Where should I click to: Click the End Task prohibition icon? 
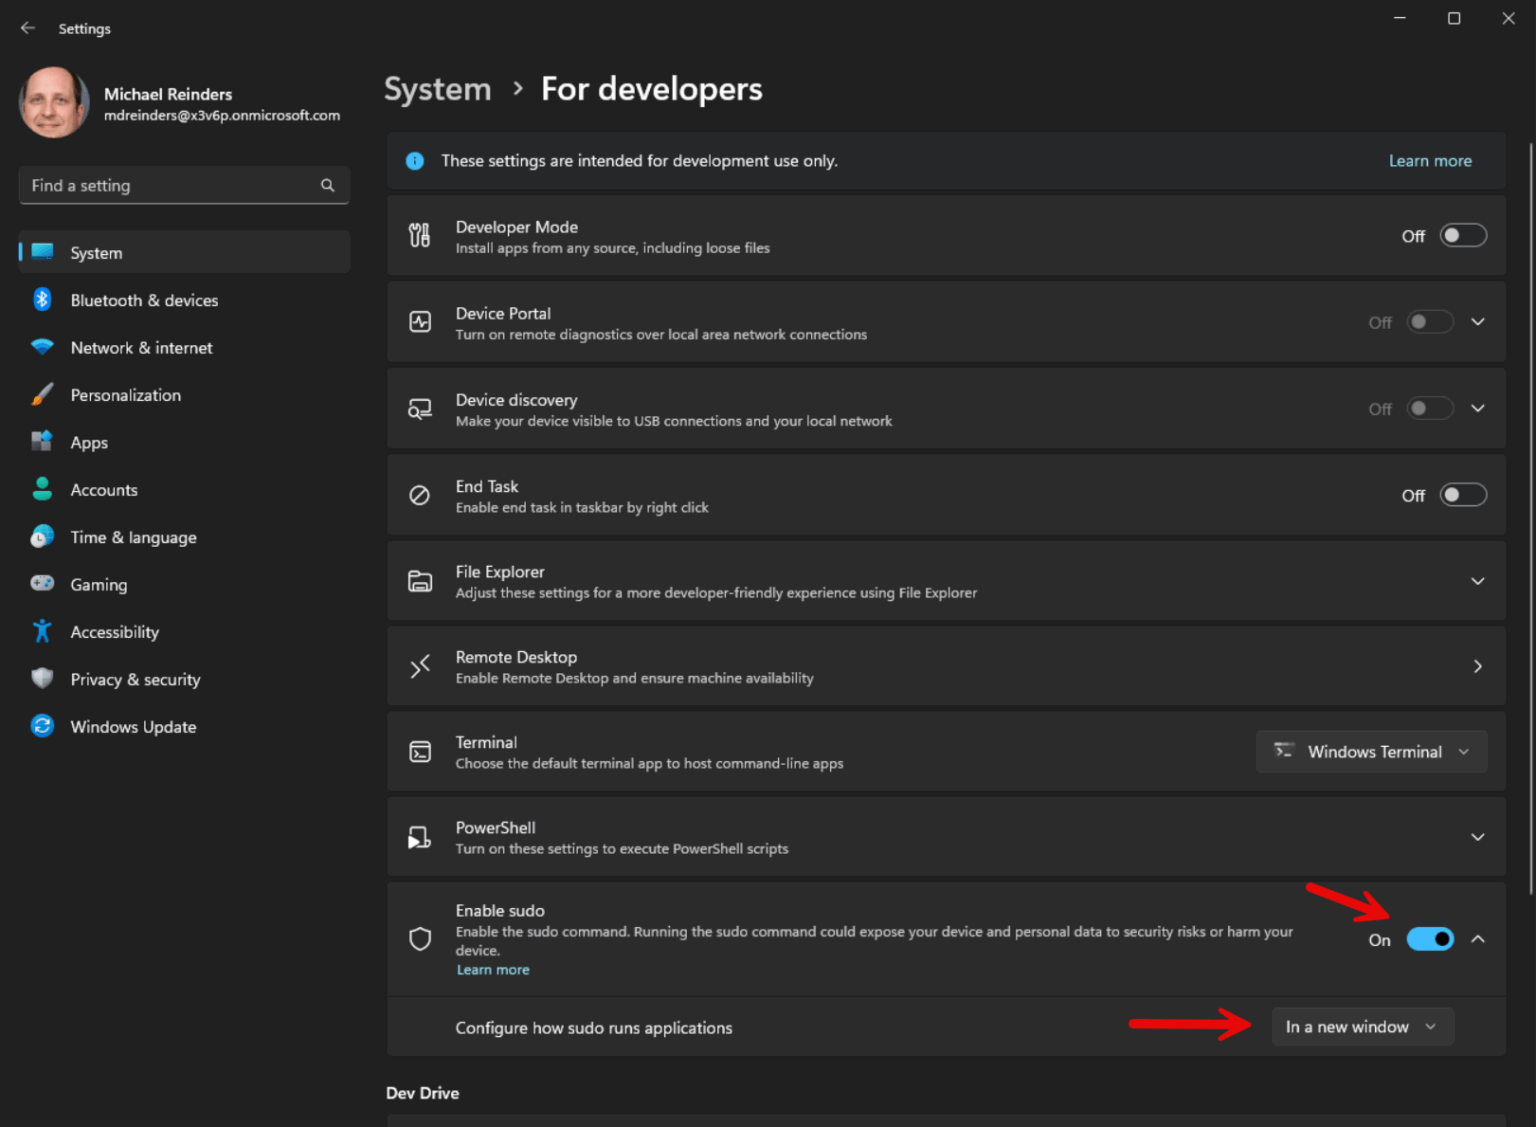coord(419,495)
